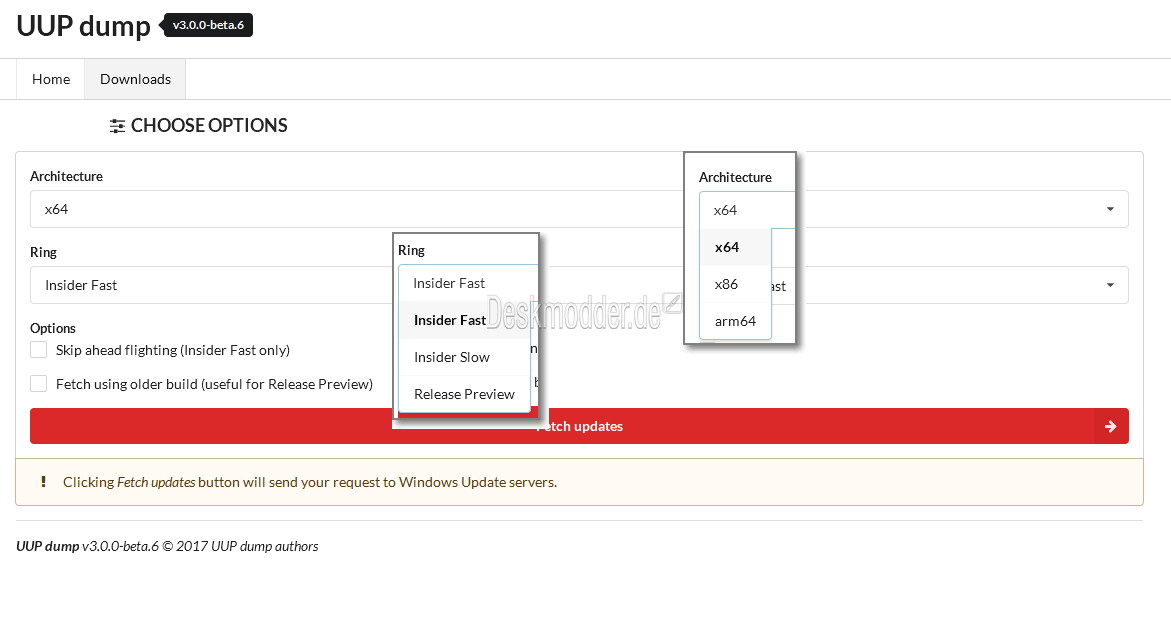Click the Ring dropdown arrow at the right
The width and height of the screenshot is (1171, 621).
[1111, 285]
